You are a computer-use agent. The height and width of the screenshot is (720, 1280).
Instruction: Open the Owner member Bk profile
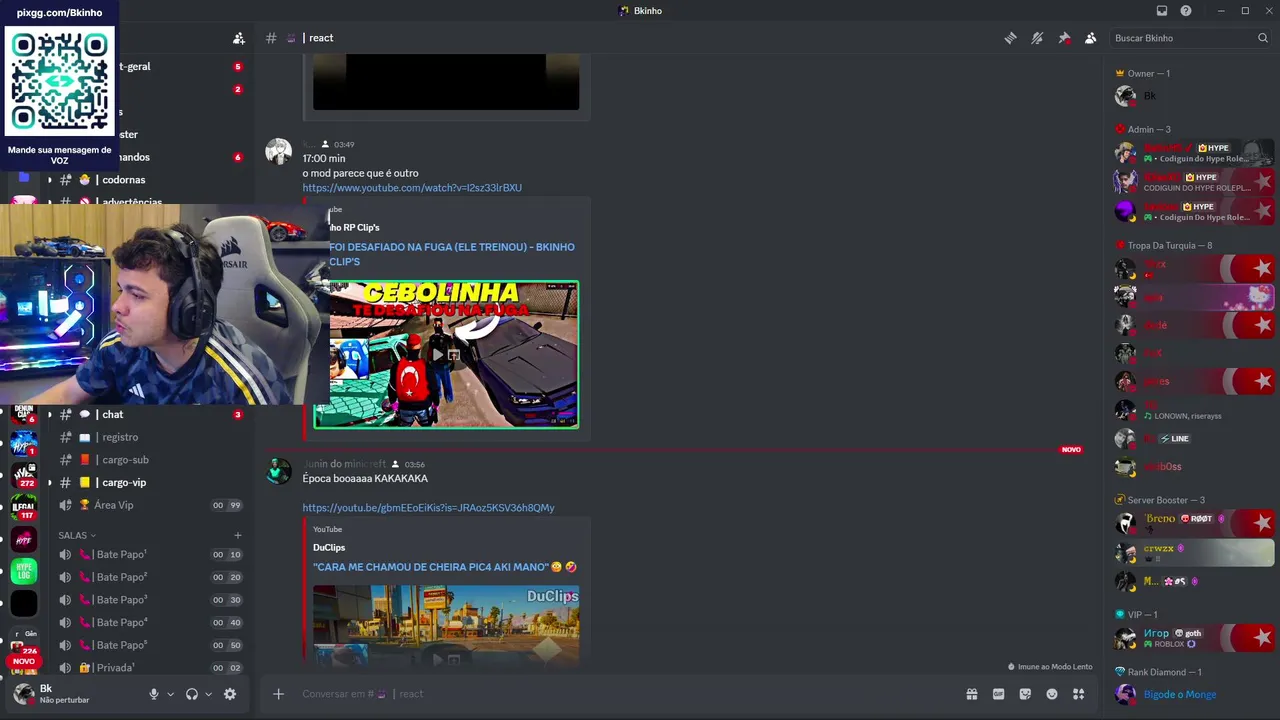(x=1195, y=96)
